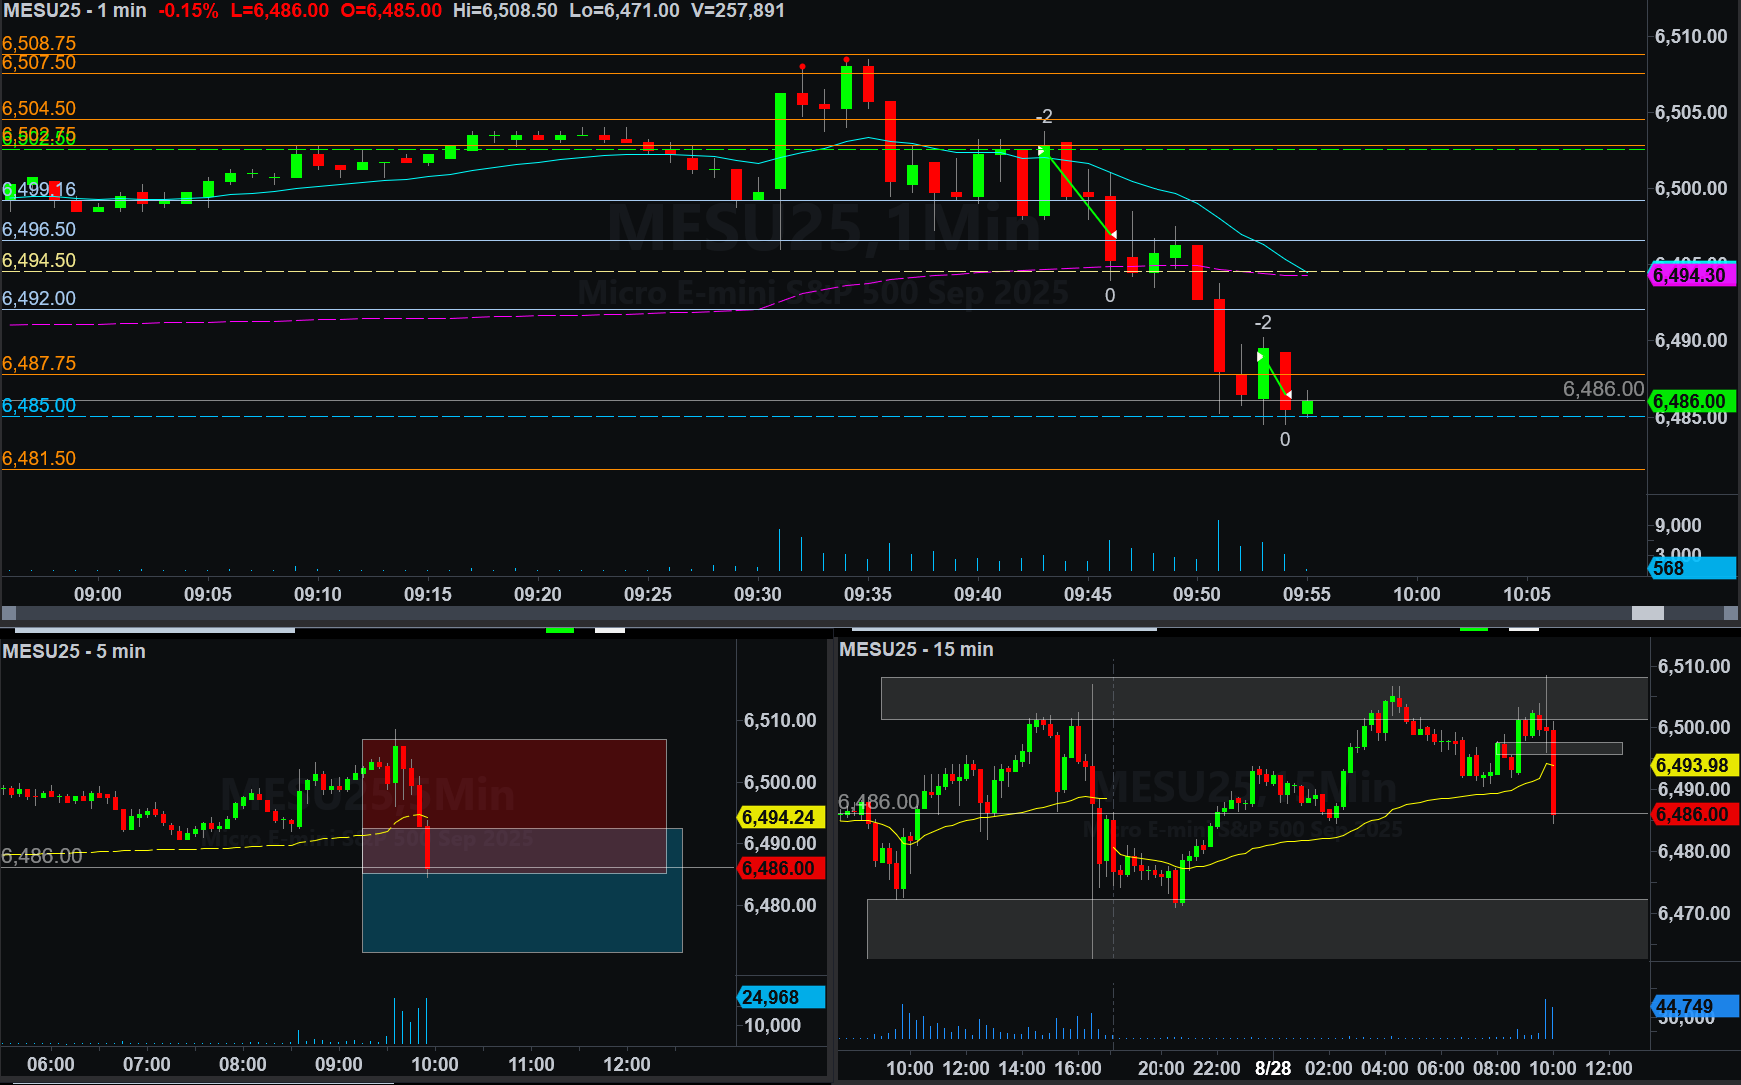Select the second entry arrow near 09:53
This screenshot has height=1085, width=1741.
1261,356
